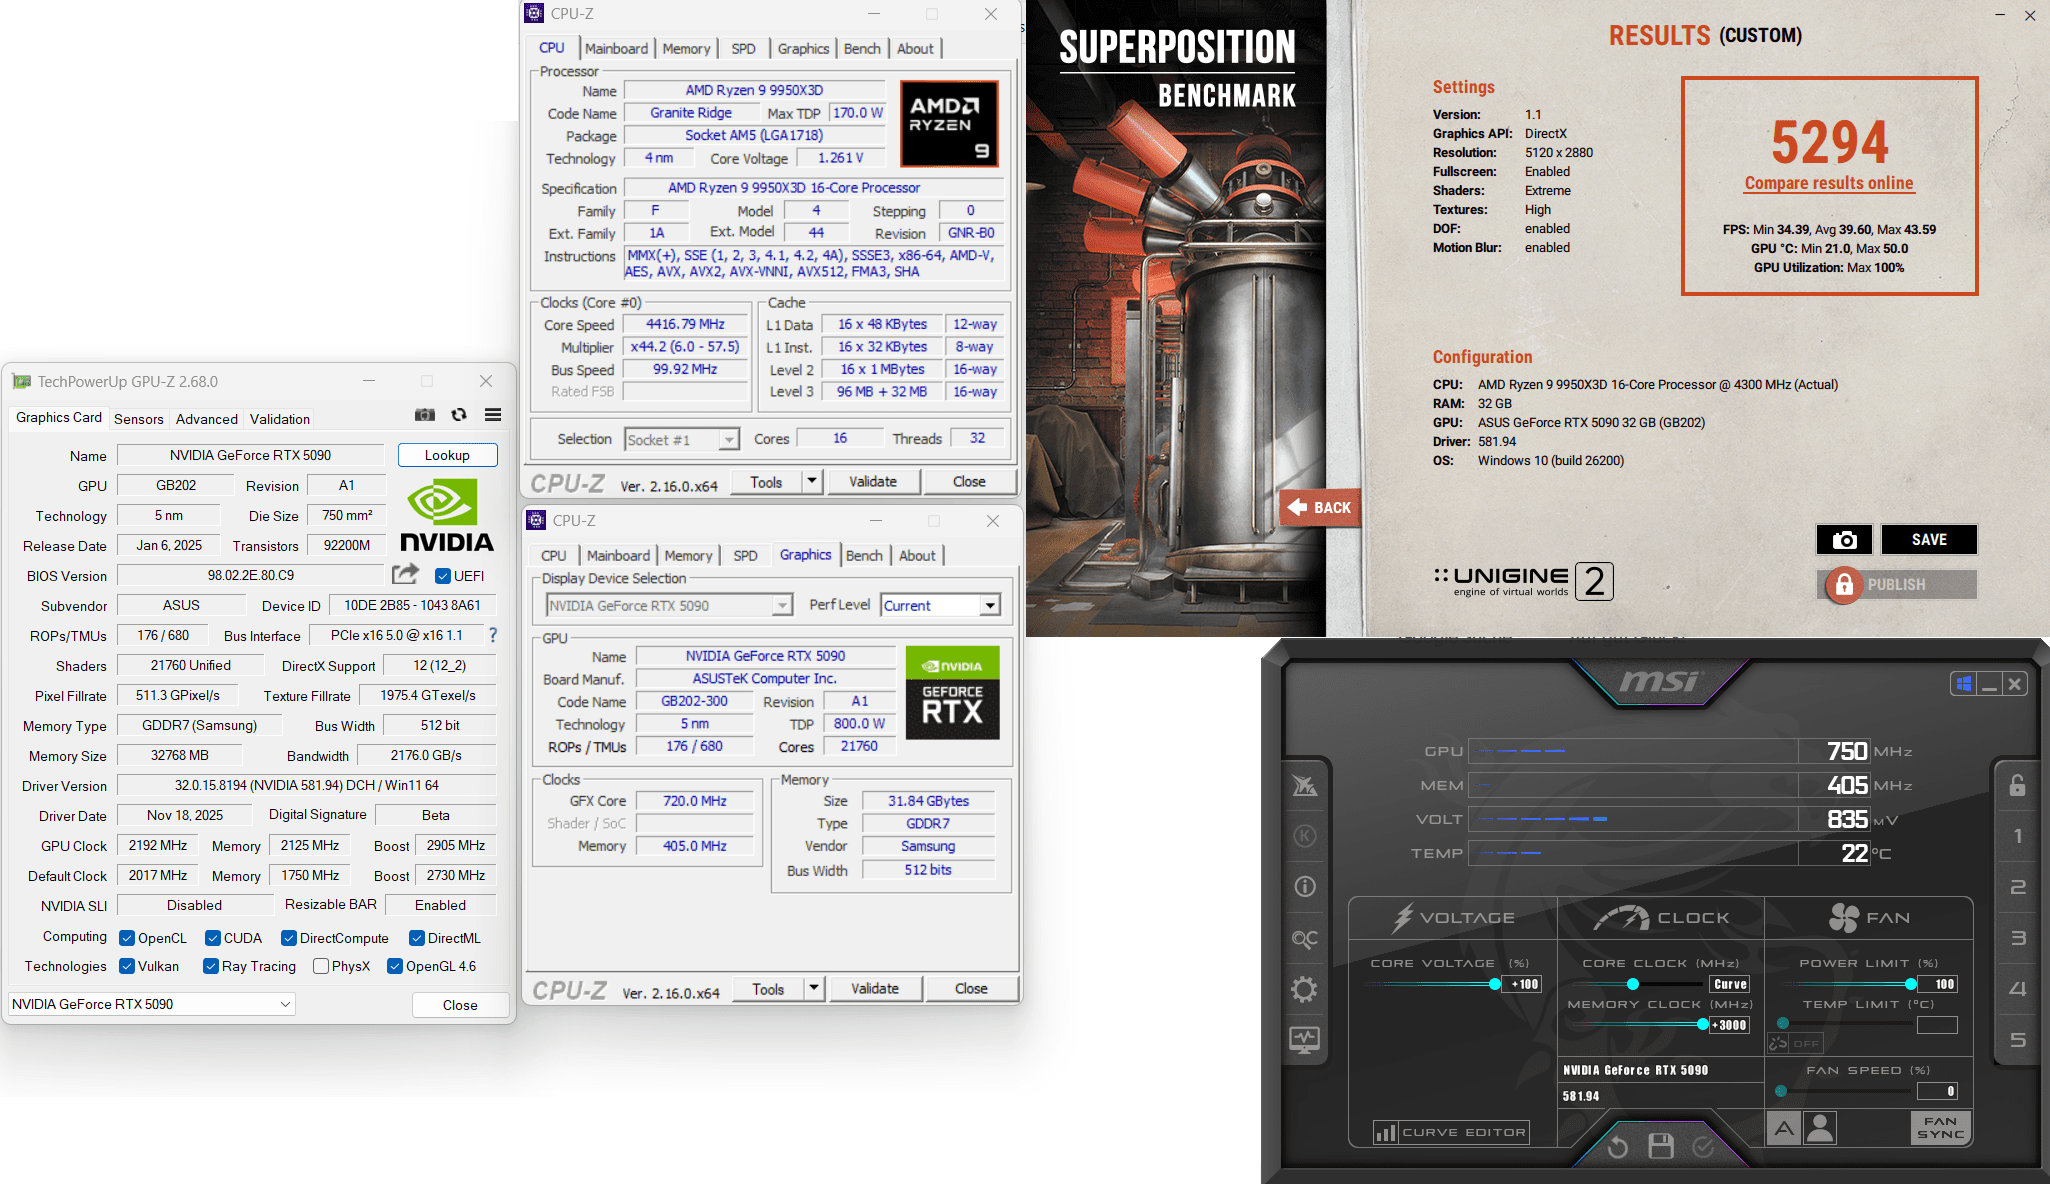Click Superposition screenshot camera button

click(x=1844, y=540)
